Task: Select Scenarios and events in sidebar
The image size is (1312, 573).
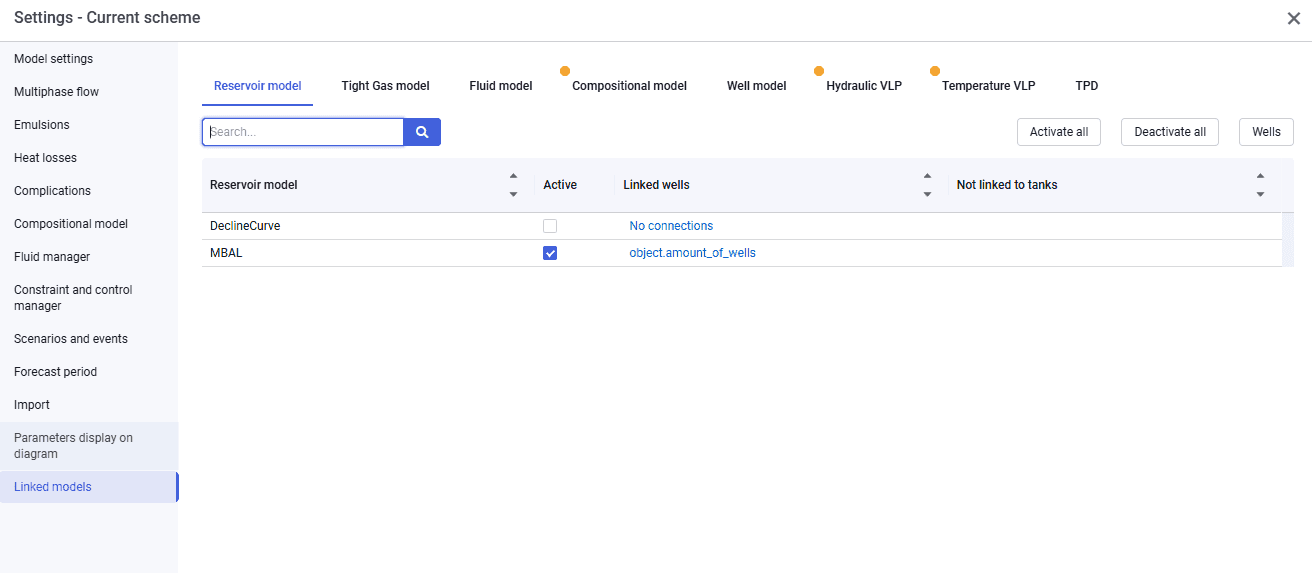Action: (x=89, y=339)
